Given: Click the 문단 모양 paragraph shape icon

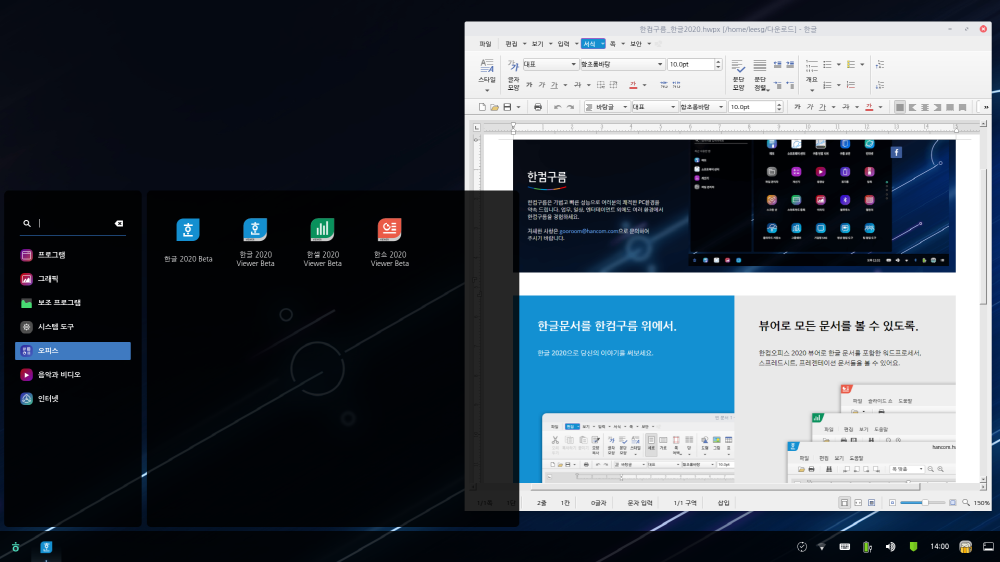Looking at the screenshot, I should 739,69.
